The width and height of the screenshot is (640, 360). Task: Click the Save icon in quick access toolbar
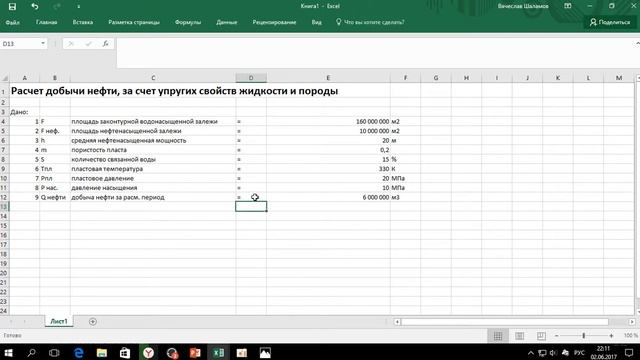pyautogui.click(x=12, y=6)
